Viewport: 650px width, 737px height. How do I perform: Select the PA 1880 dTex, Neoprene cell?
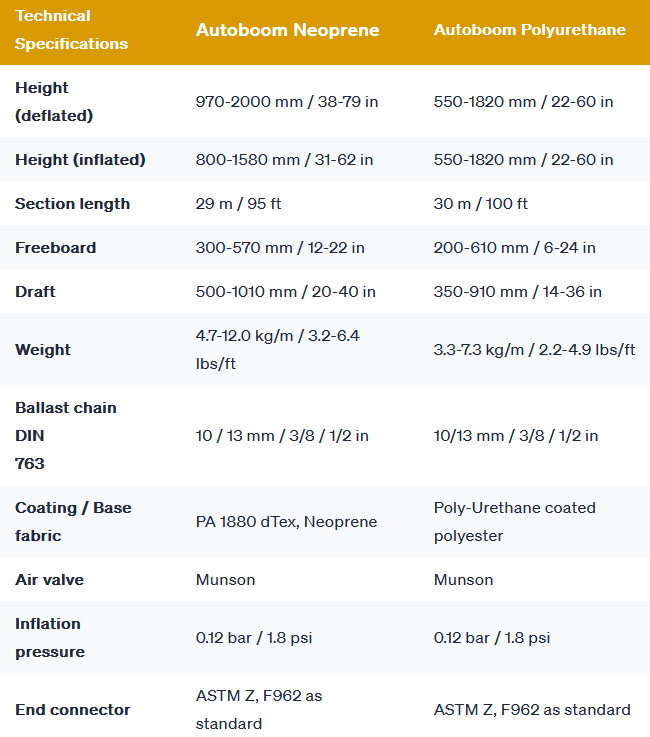point(286,522)
